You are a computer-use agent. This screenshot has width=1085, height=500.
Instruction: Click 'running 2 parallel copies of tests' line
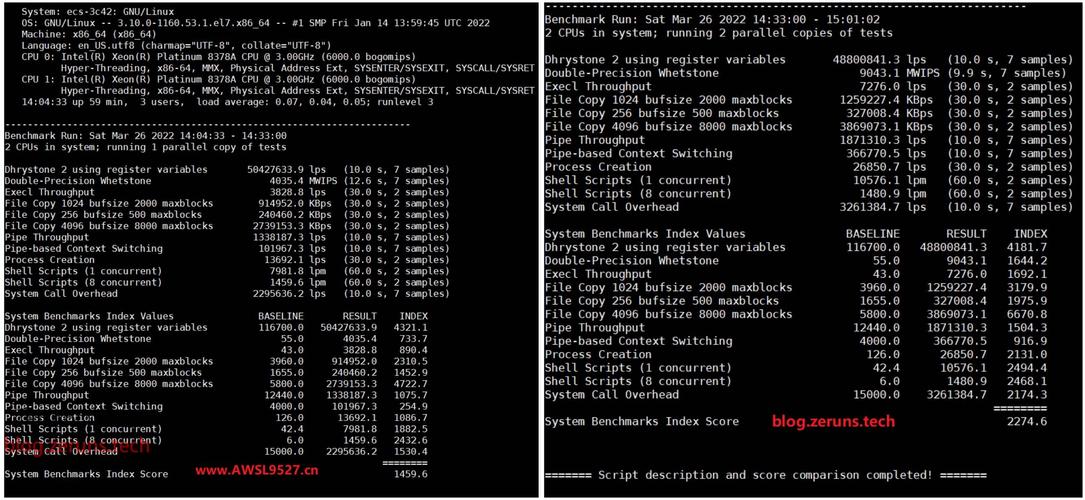tap(719, 33)
